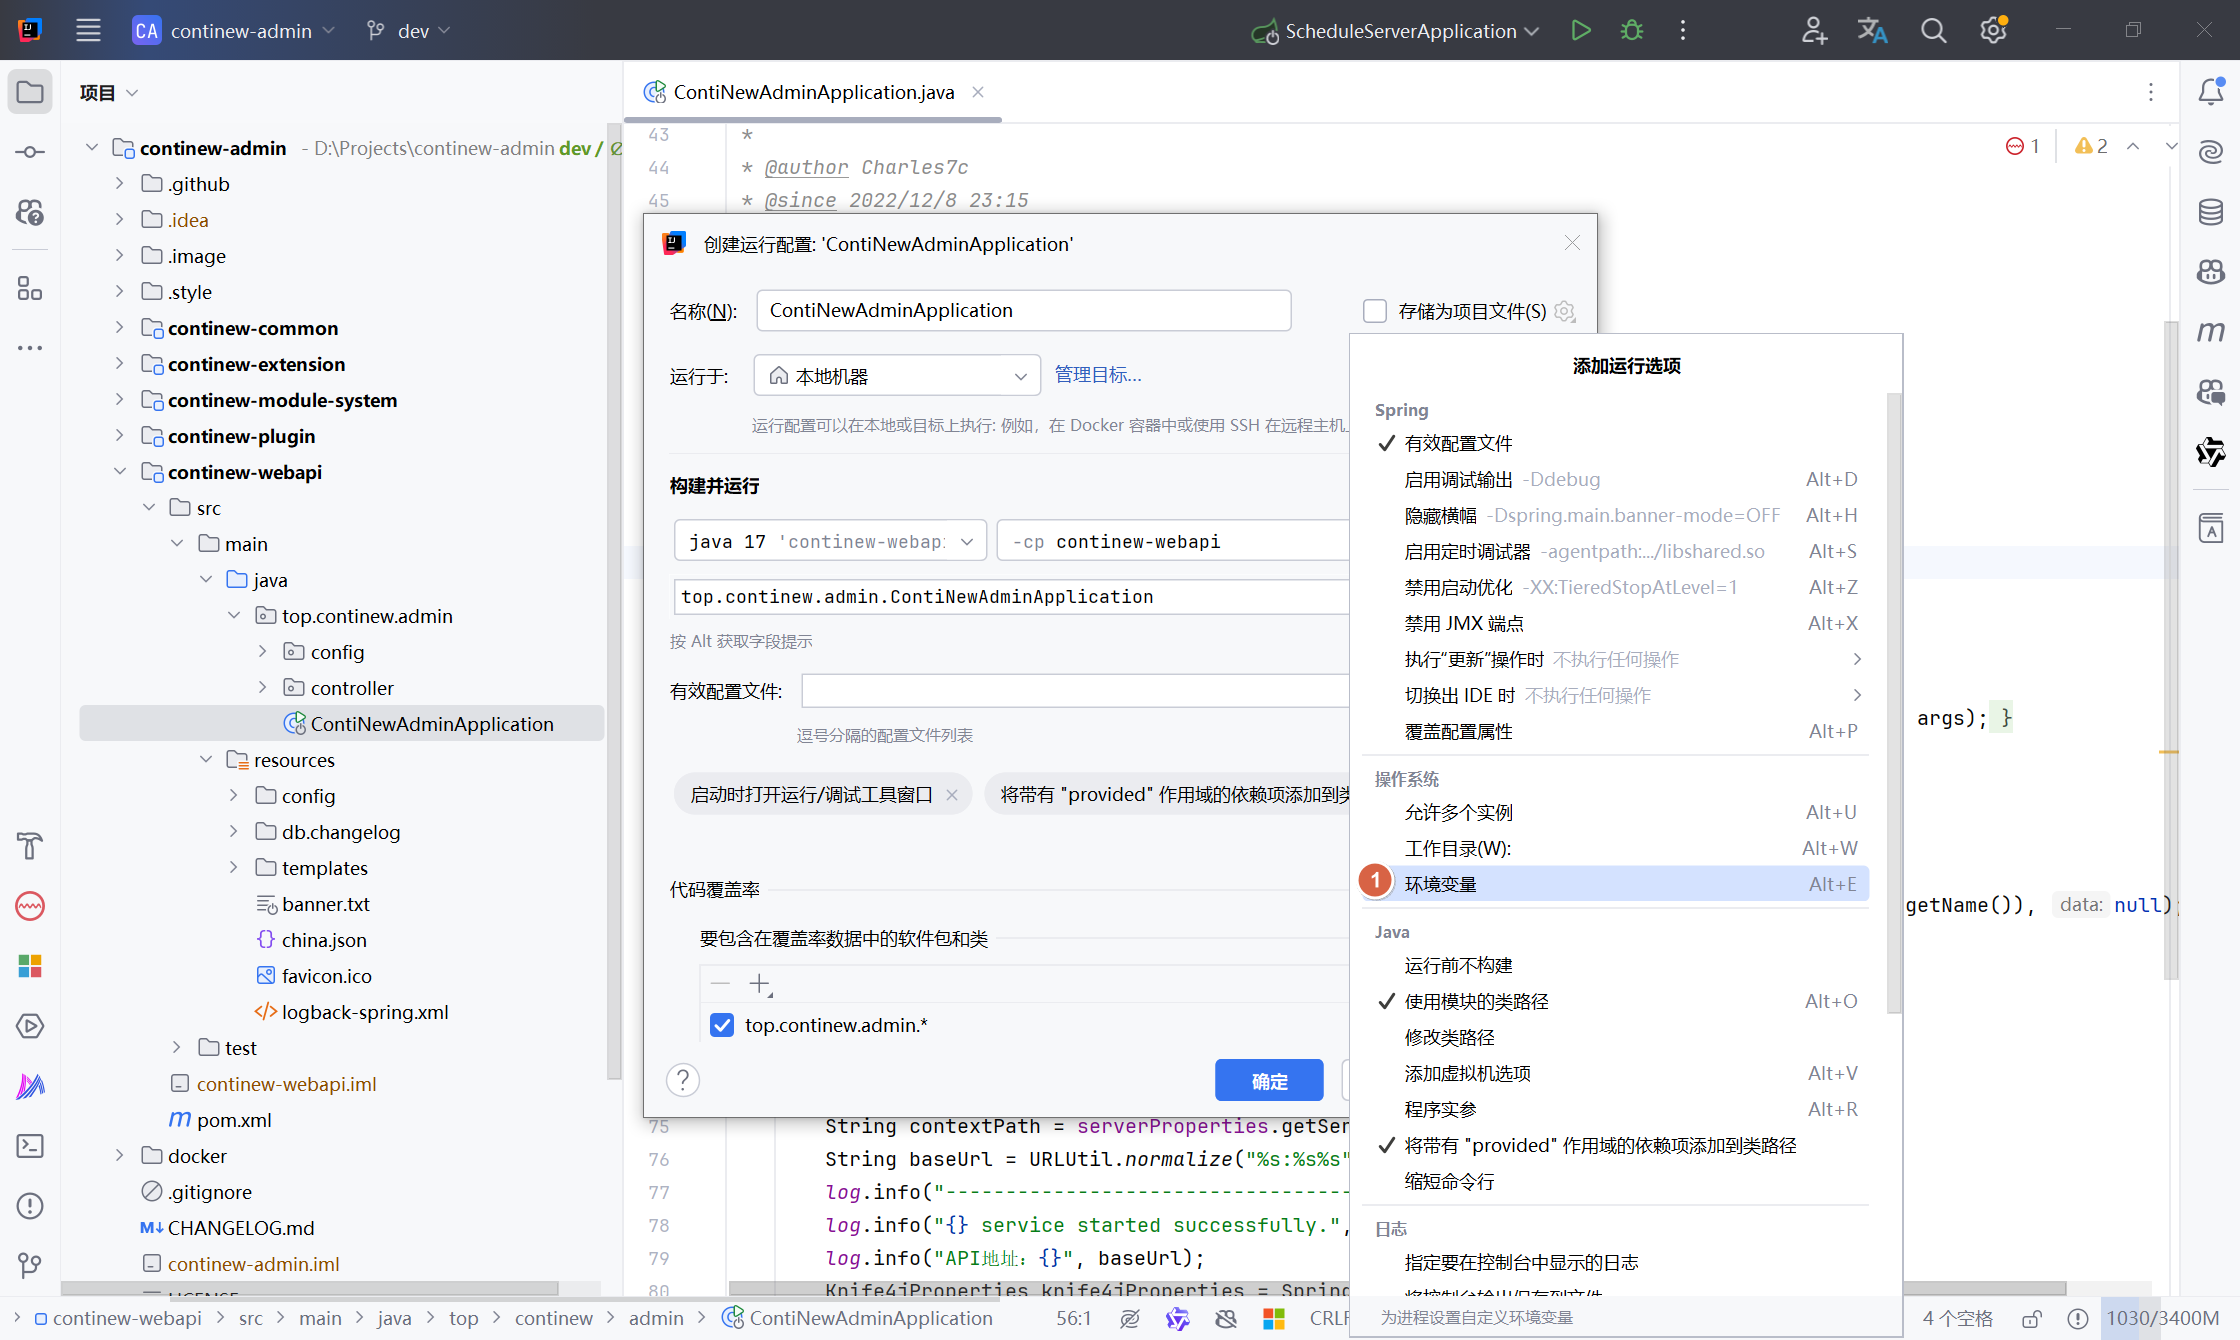Select 工作目录(W) from run options
Image resolution: width=2240 pixels, height=1340 pixels.
pyautogui.click(x=1615, y=849)
